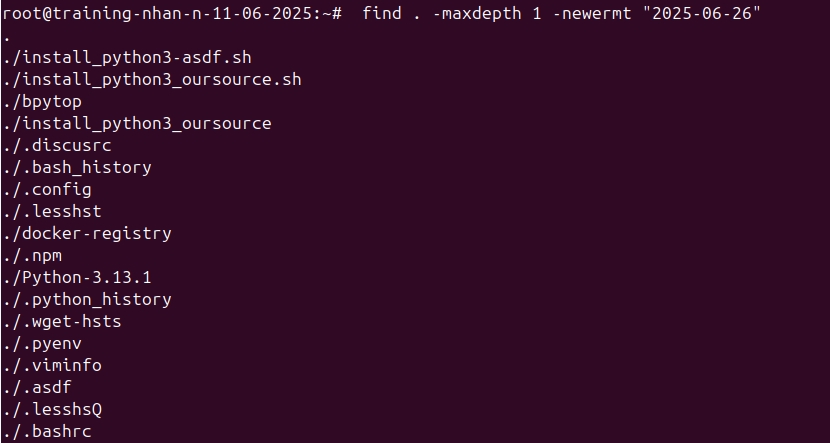Click the ./docker-registry line
The image size is (830, 443).
click(x=87, y=233)
